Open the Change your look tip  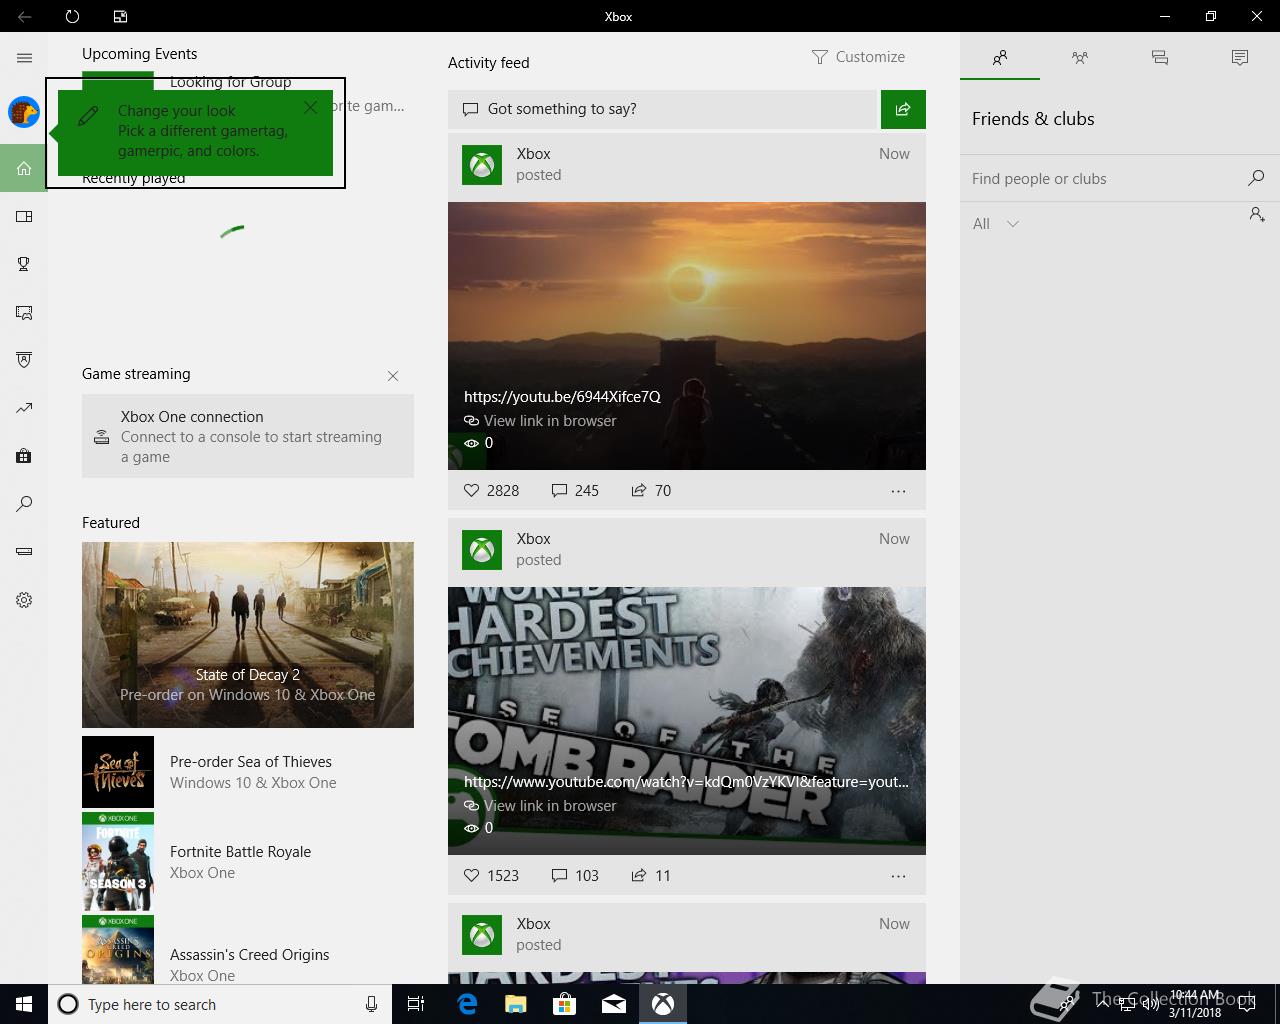click(195, 132)
